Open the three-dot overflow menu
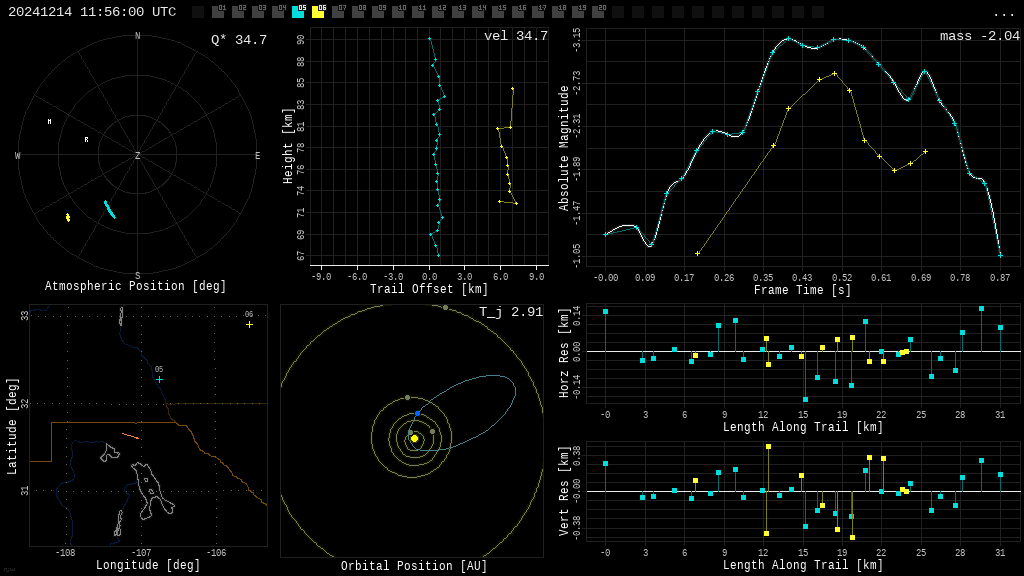The width and height of the screenshot is (1024, 576). pyautogui.click(x=1003, y=13)
